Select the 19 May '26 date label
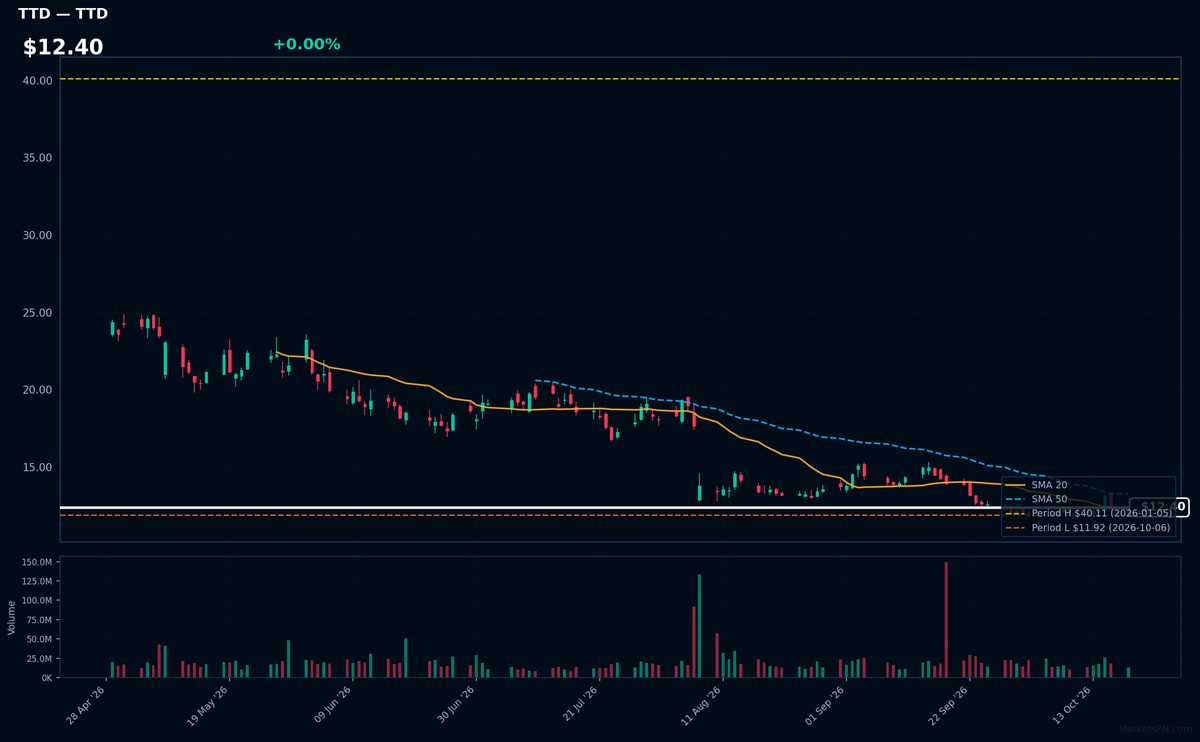This screenshot has height=742, width=1200. click(x=209, y=705)
